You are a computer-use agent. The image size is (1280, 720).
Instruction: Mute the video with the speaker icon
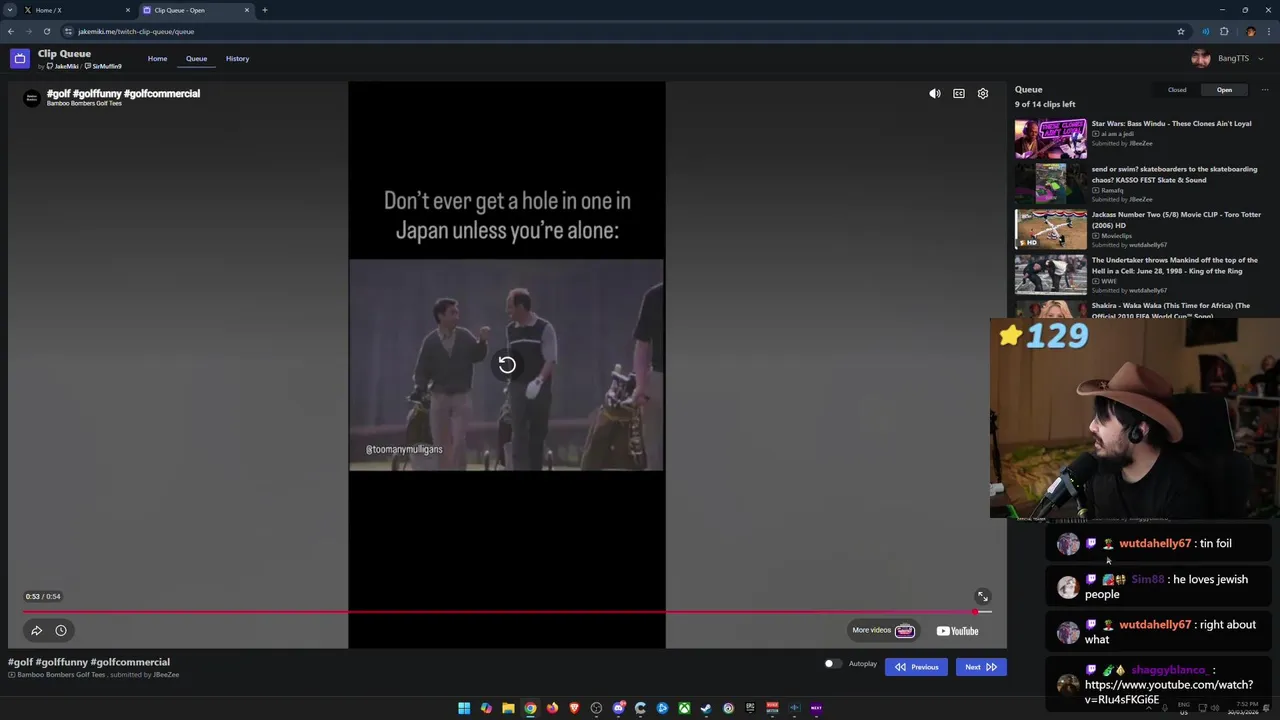935,94
